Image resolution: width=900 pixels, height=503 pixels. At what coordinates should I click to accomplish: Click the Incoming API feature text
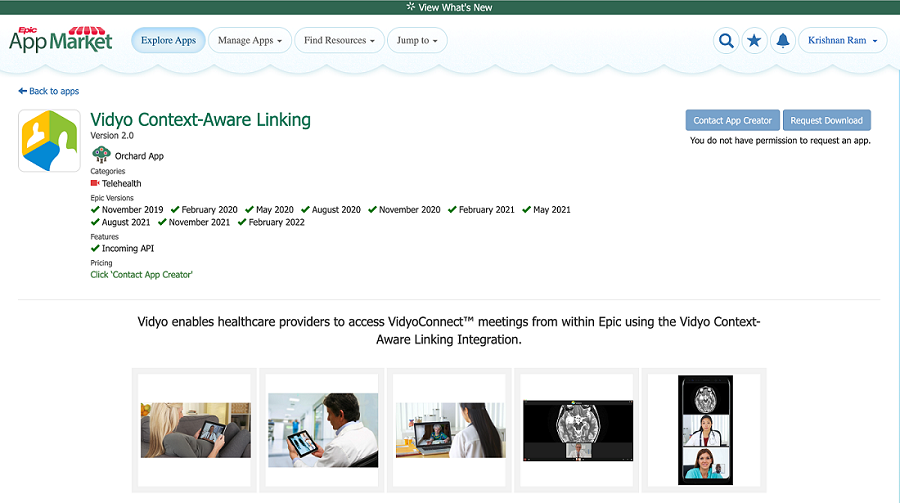coord(128,248)
